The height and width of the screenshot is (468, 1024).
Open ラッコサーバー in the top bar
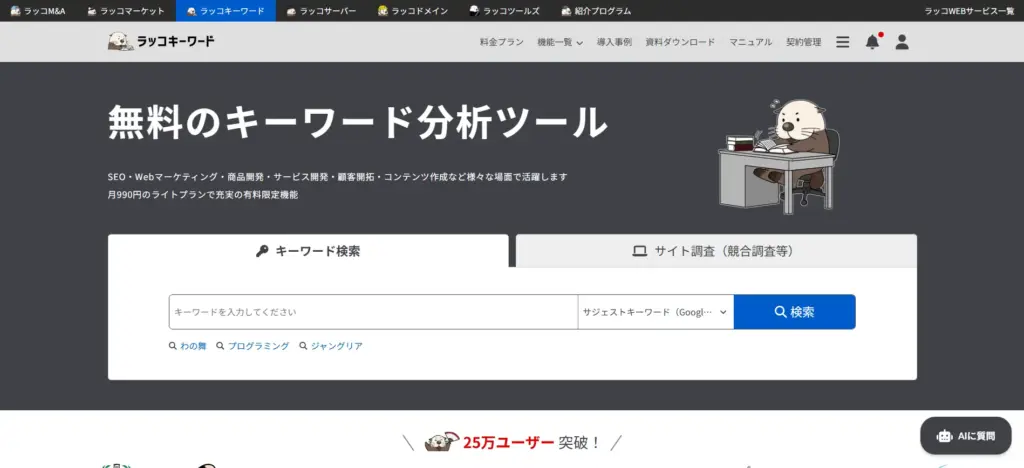(x=321, y=11)
